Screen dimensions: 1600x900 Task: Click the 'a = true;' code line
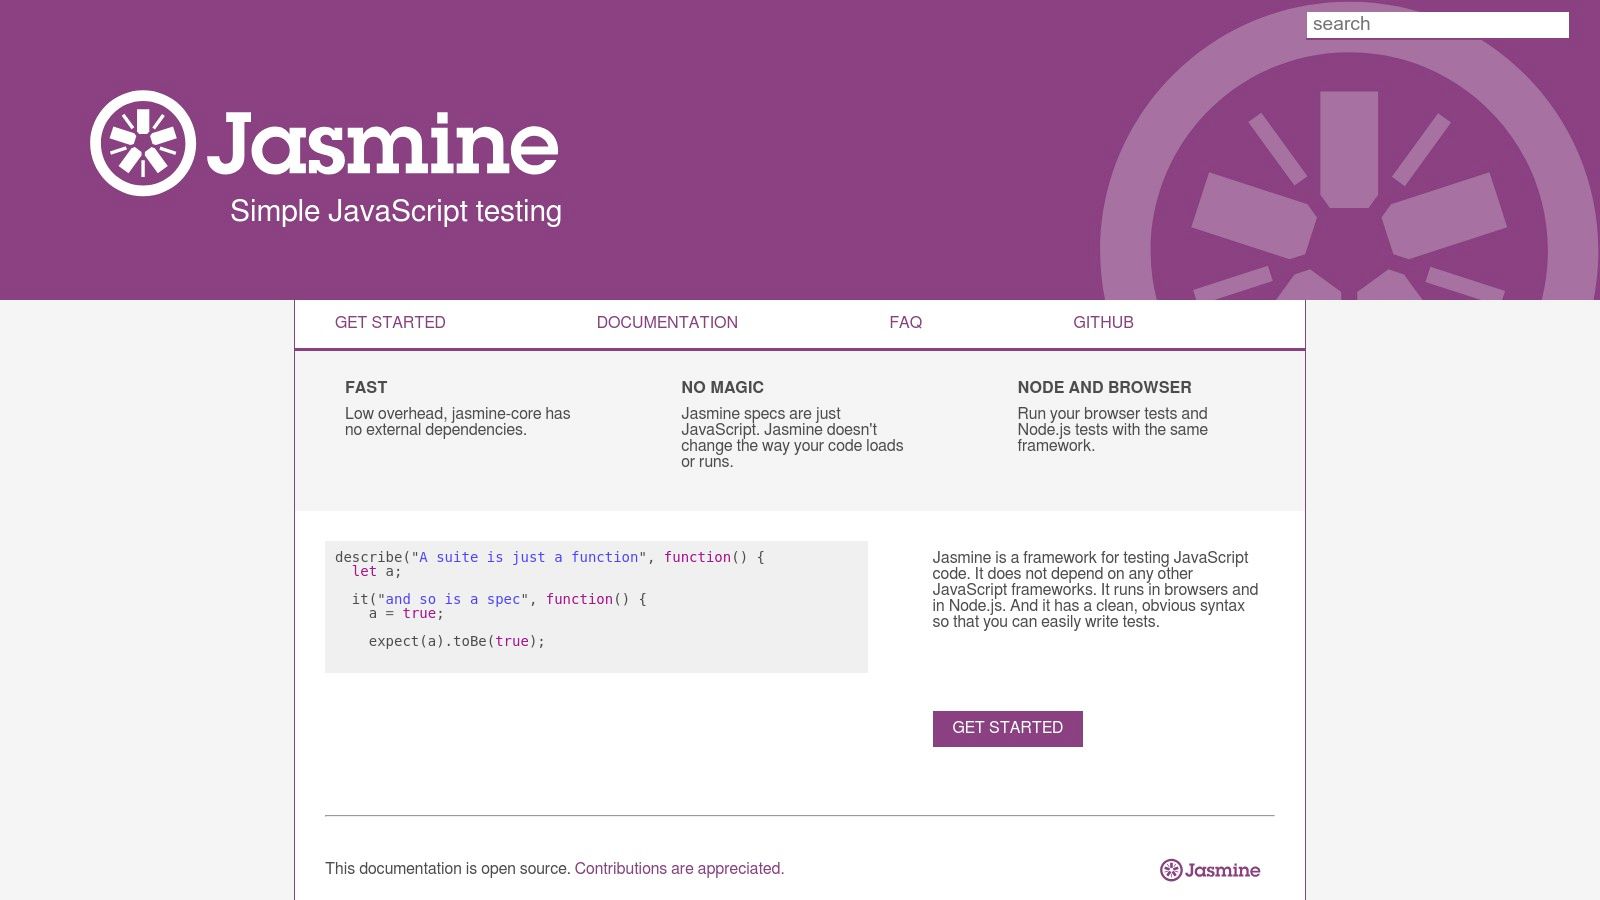[406, 613]
